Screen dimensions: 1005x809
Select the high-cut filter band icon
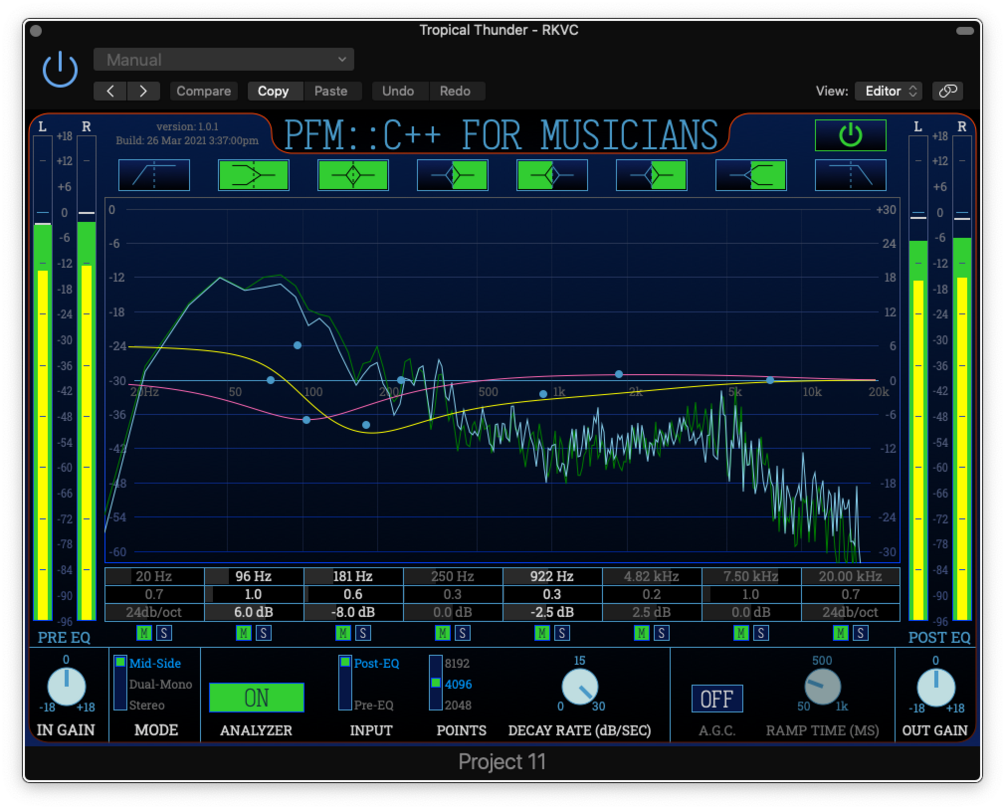(851, 175)
